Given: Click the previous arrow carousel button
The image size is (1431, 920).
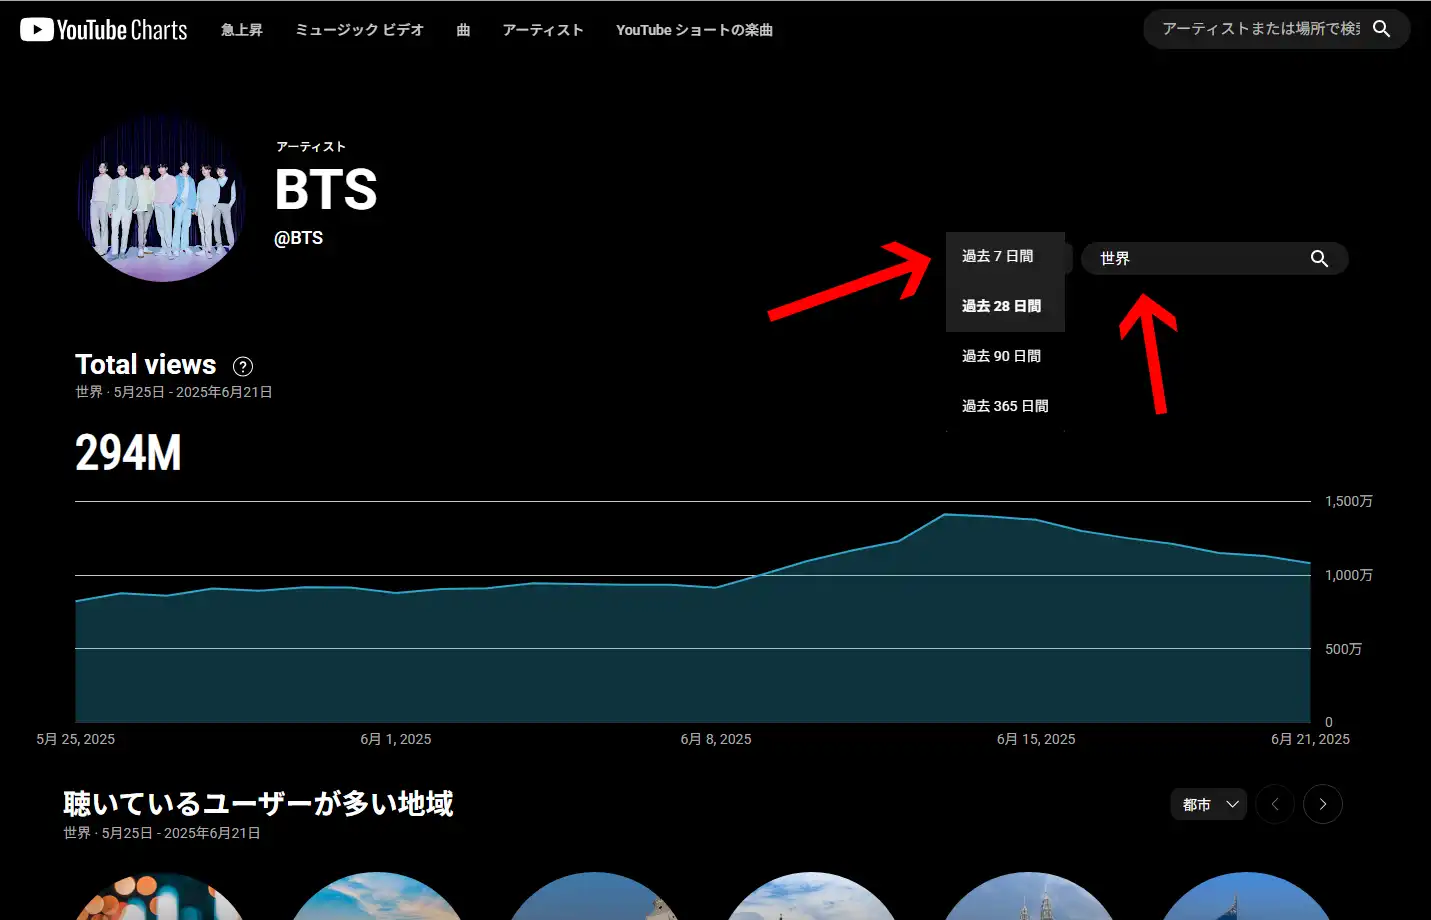Looking at the screenshot, I should (x=1275, y=804).
